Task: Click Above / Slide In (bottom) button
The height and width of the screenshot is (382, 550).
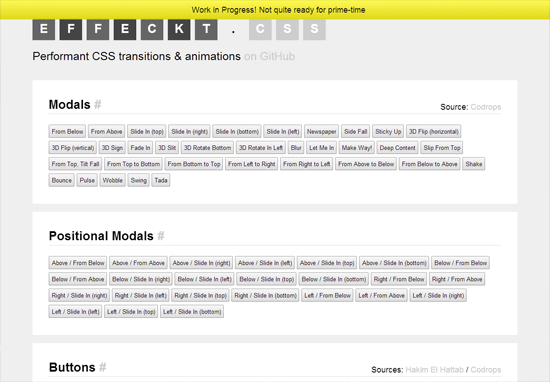Action: [394, 263]
